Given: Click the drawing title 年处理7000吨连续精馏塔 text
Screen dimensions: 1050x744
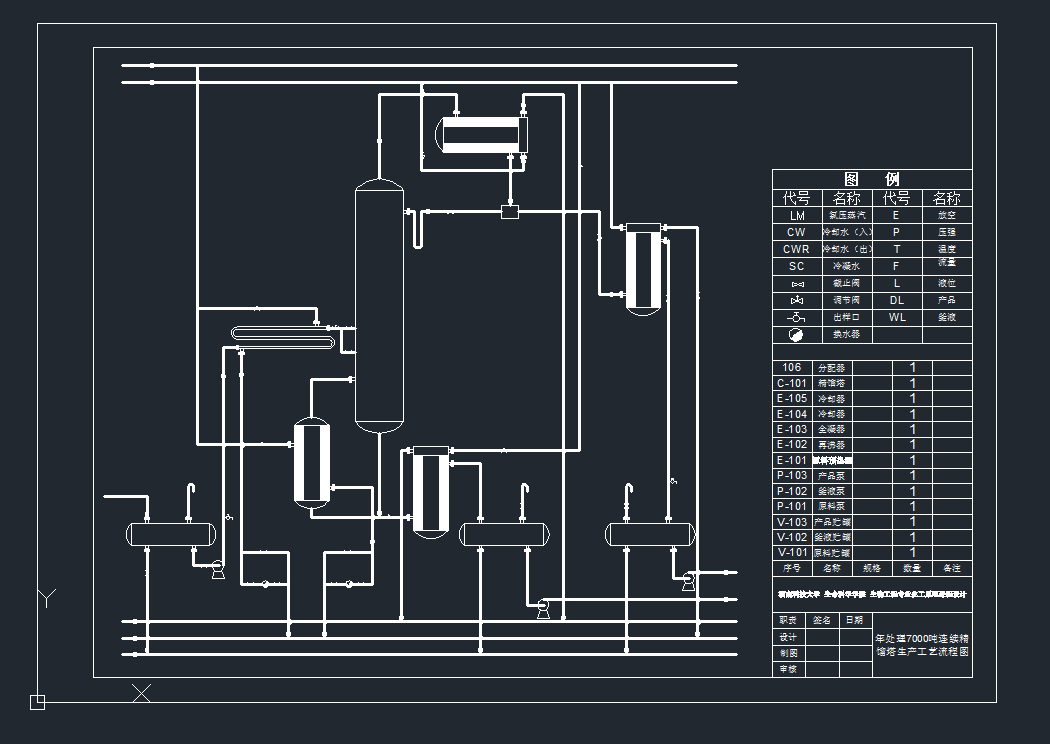Looking at the screenshot, I should click(x=921, y=645).
